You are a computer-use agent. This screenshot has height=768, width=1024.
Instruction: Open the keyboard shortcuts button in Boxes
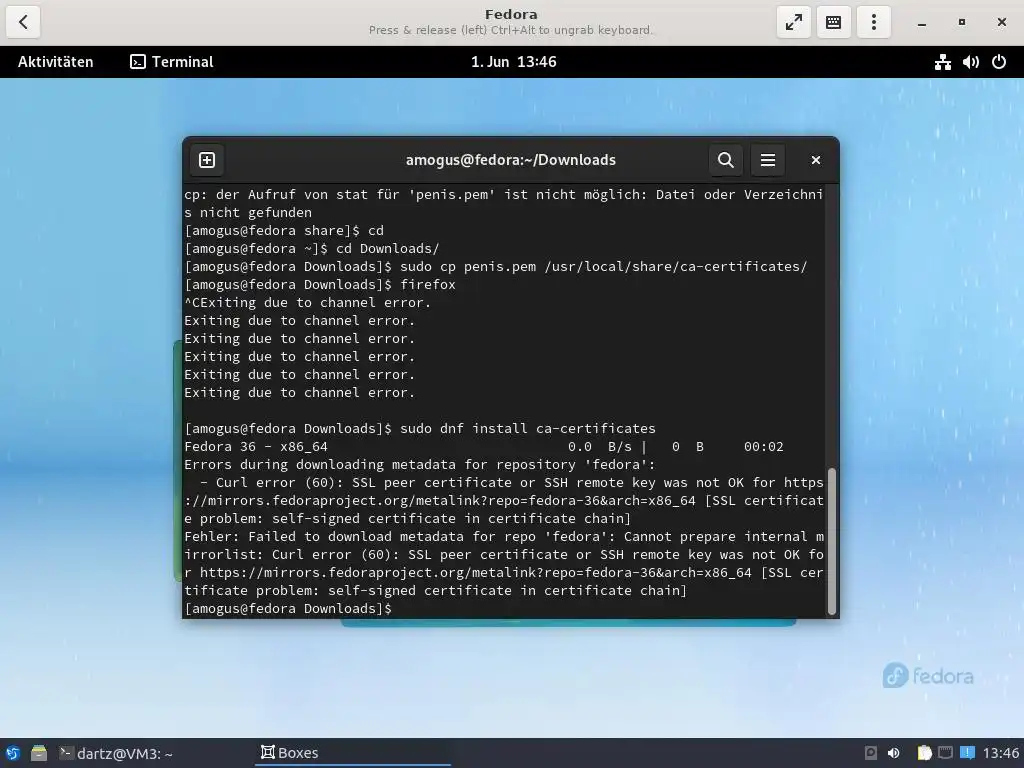click(x=833, y=22)
